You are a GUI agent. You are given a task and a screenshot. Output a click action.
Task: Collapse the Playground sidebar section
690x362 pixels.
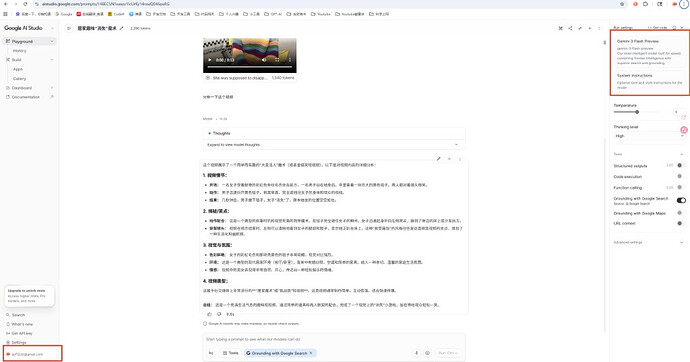[x=52, y=41]
